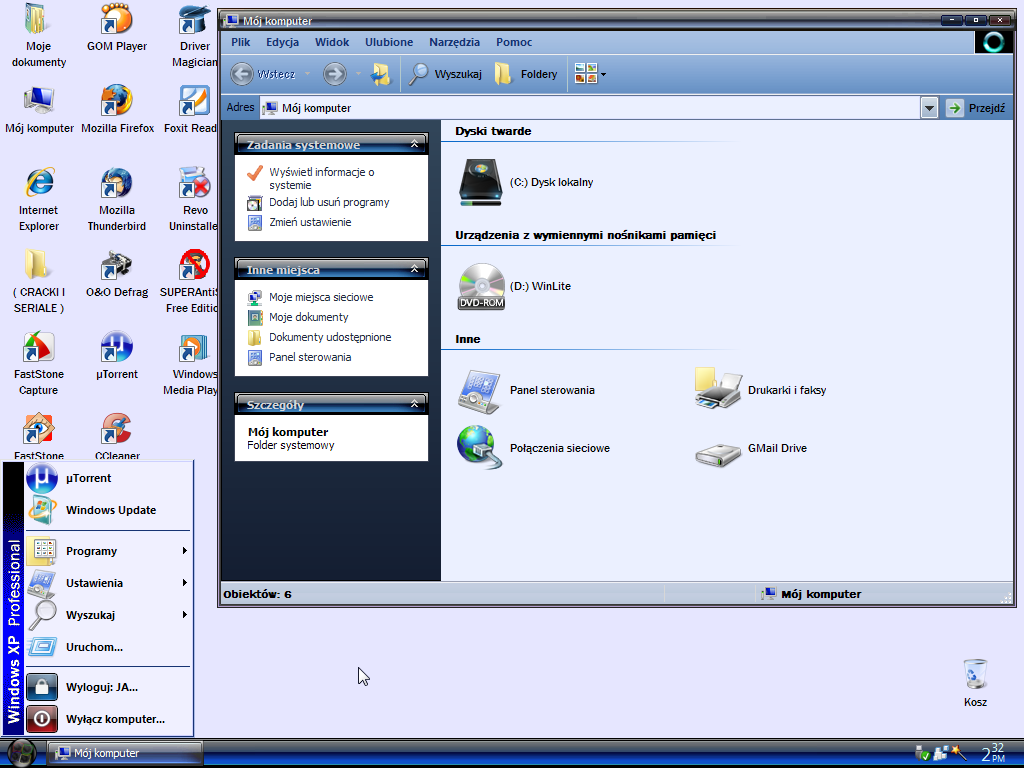The width and height of the screenshot is (1024, 768).
Task: Select the (C:) Dysk lokalny drive icon
Action: point(480,182)
